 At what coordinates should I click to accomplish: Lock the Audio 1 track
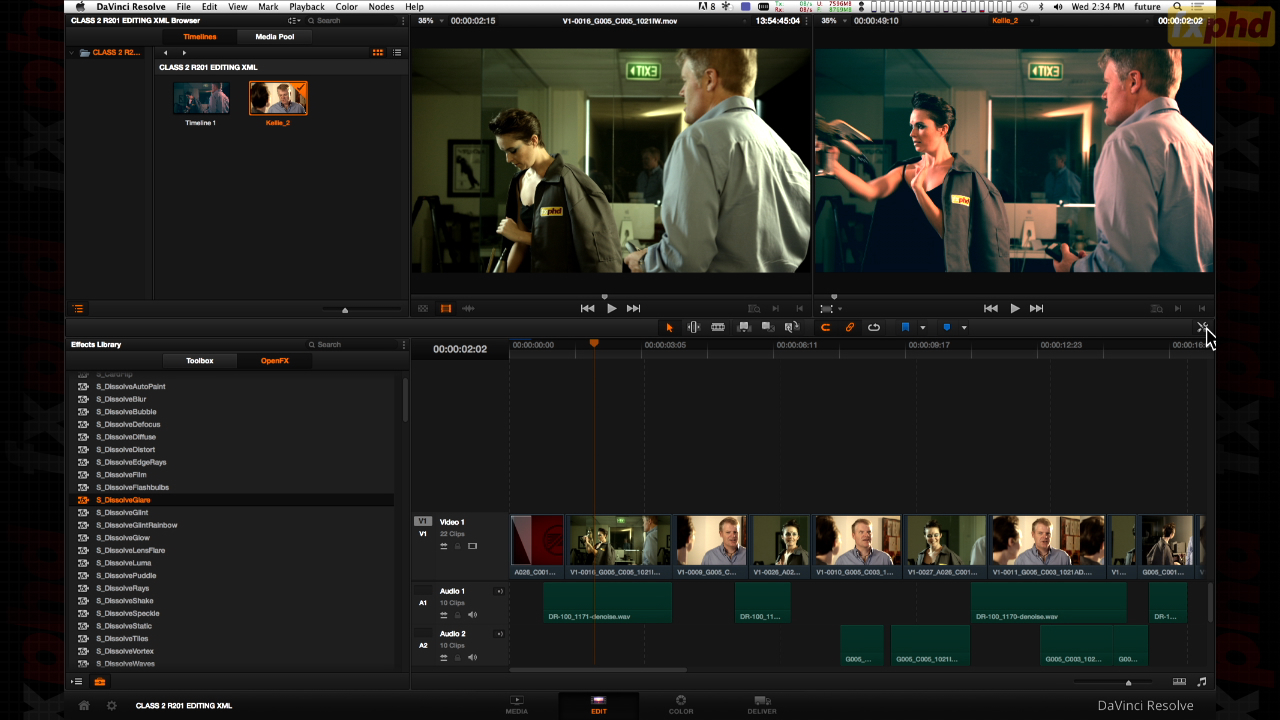pos(458,615)
